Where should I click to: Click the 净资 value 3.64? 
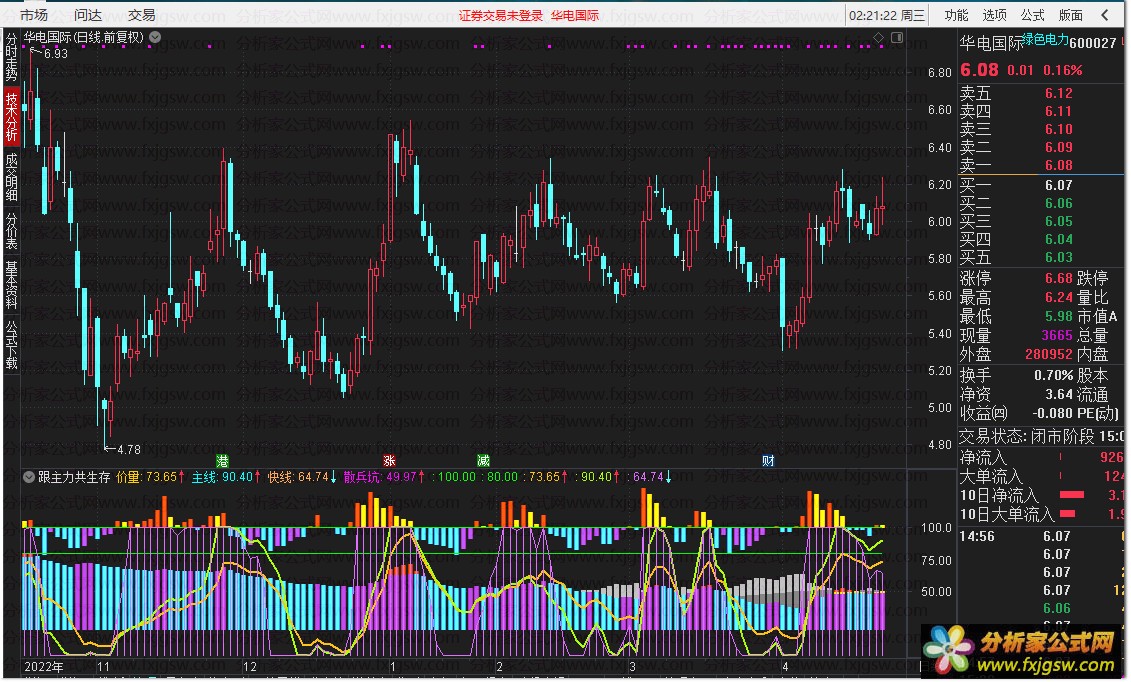pyautogui.click(x=1058, y=394)
